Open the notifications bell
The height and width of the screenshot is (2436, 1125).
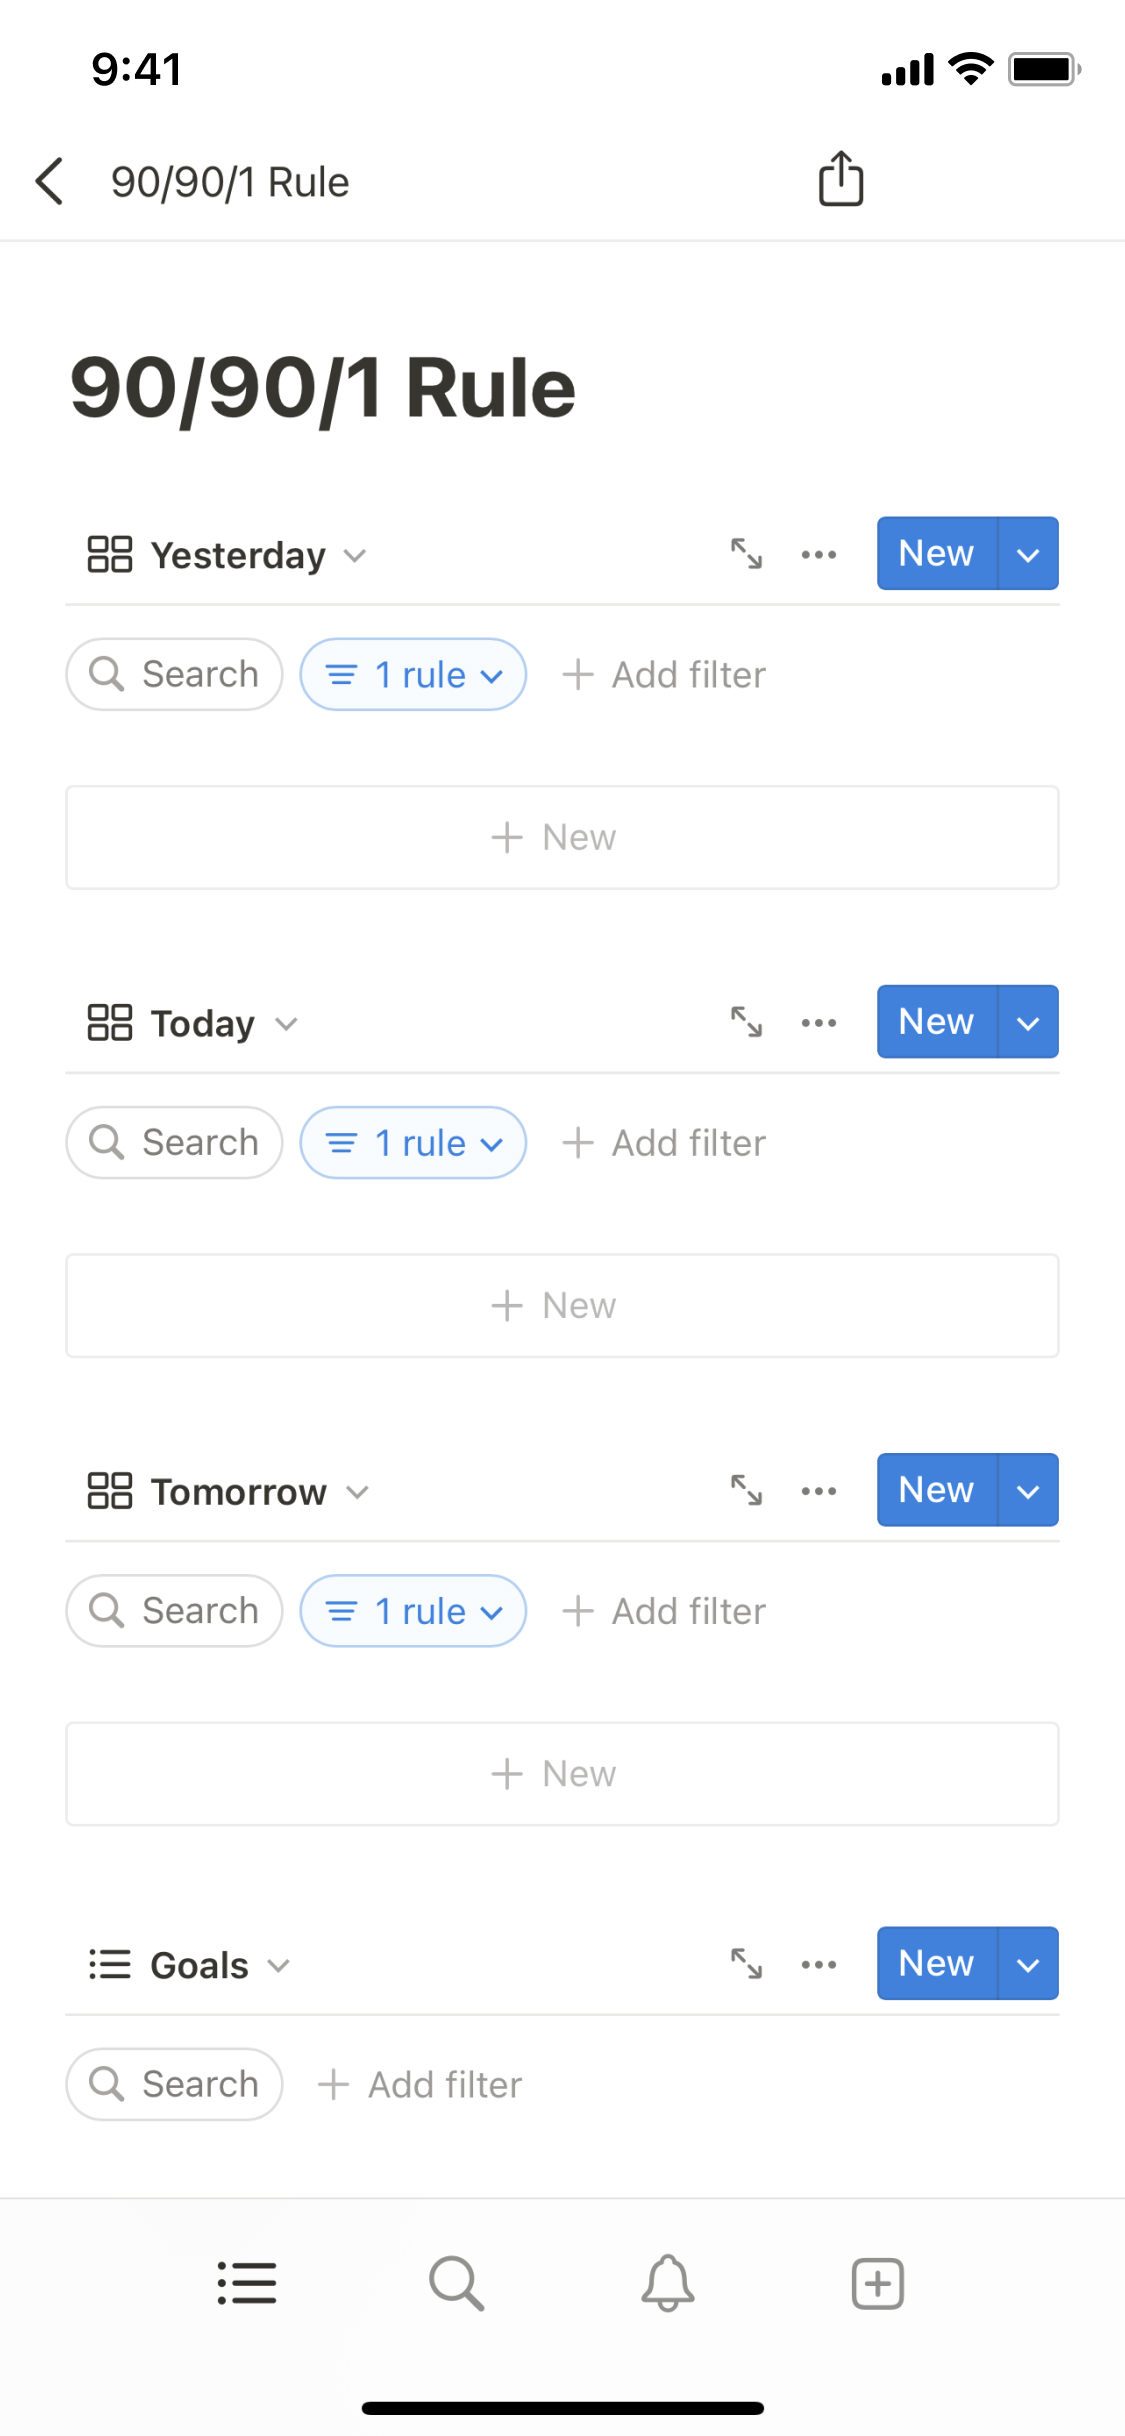point(667,2283)
